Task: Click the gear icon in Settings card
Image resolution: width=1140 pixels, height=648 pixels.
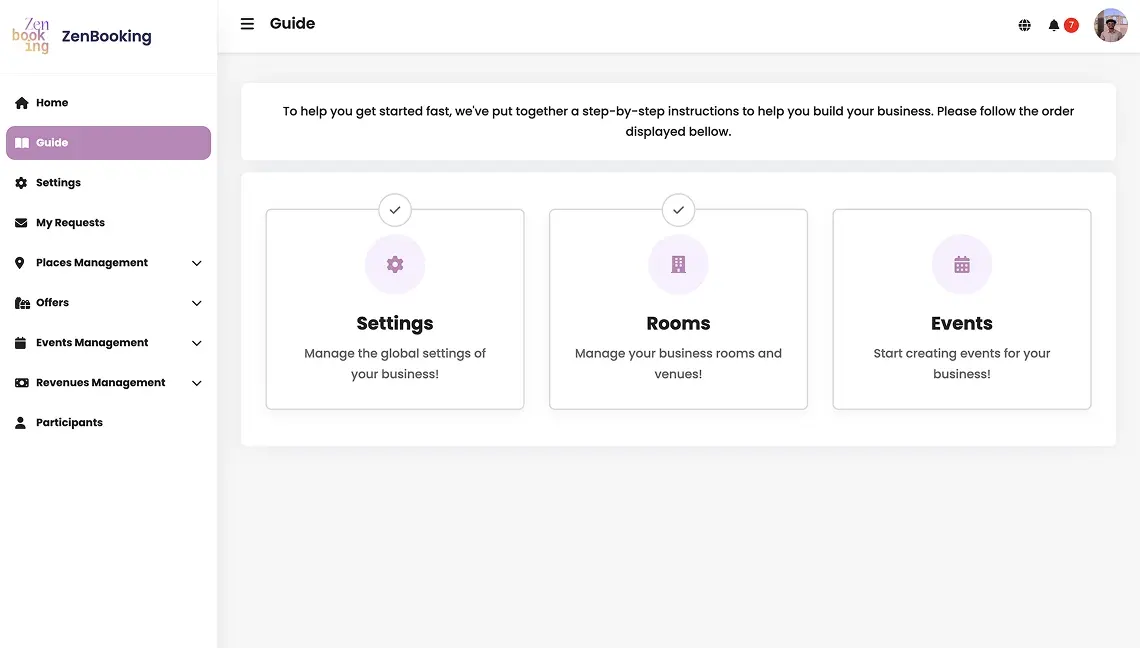Action: click(395, 264)
